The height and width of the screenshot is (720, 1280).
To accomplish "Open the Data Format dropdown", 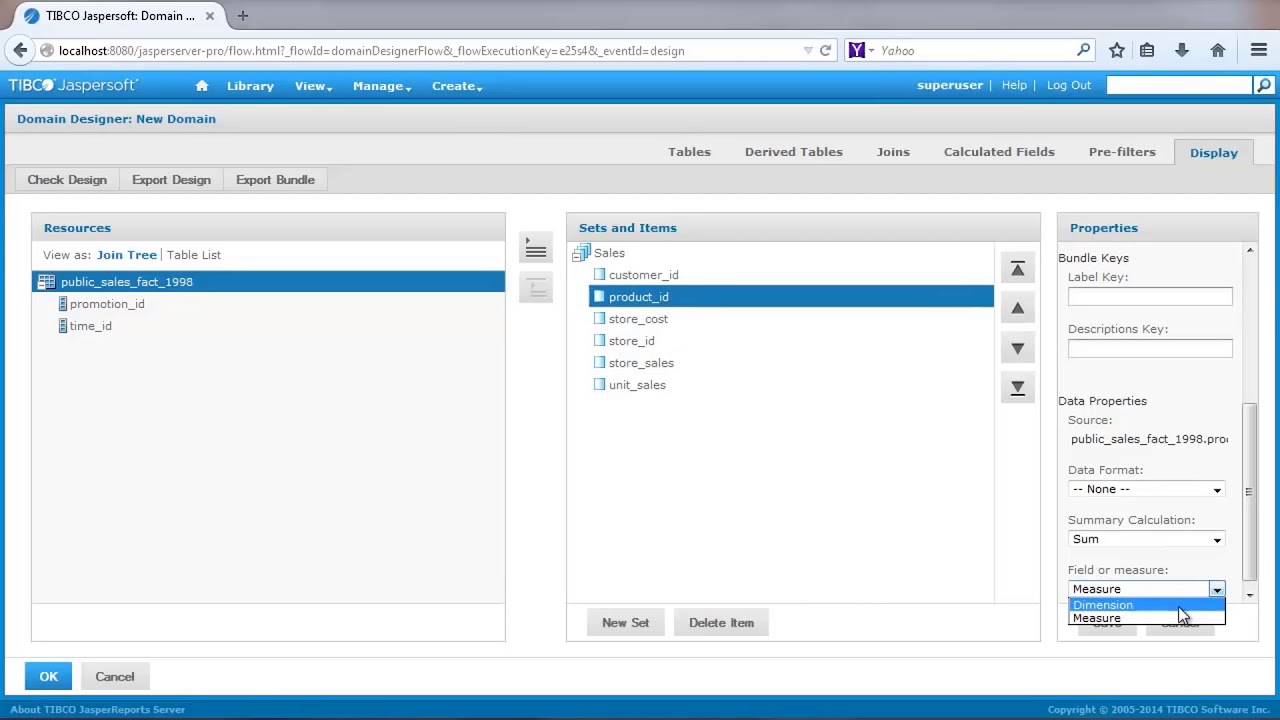I will [1146, 489].
